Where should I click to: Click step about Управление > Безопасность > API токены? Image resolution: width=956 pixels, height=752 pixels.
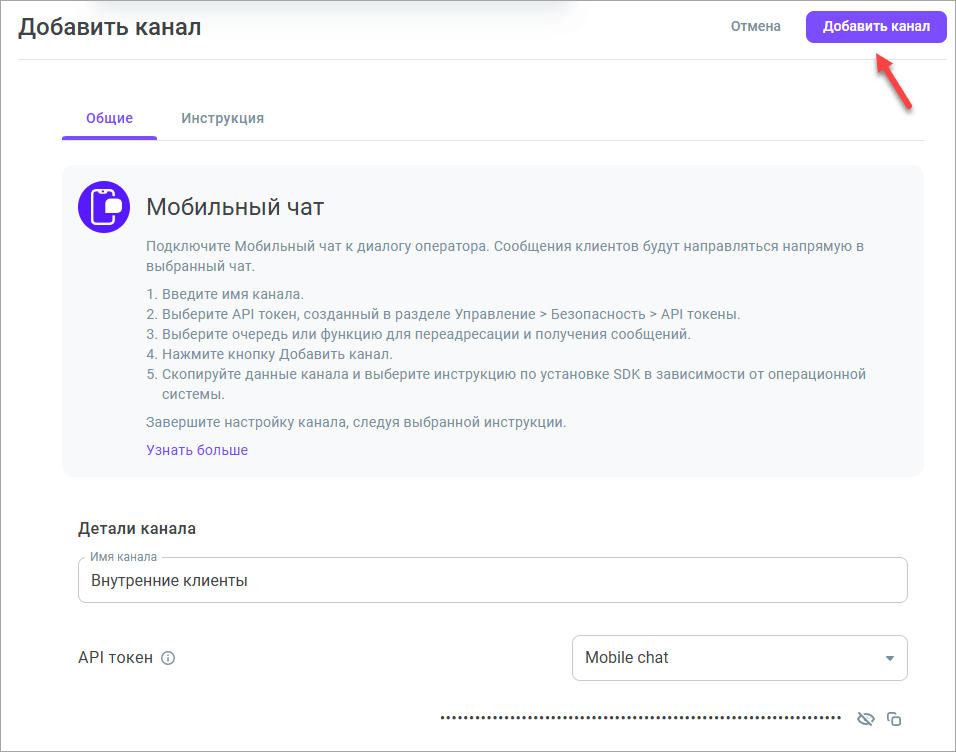(451, 314)
